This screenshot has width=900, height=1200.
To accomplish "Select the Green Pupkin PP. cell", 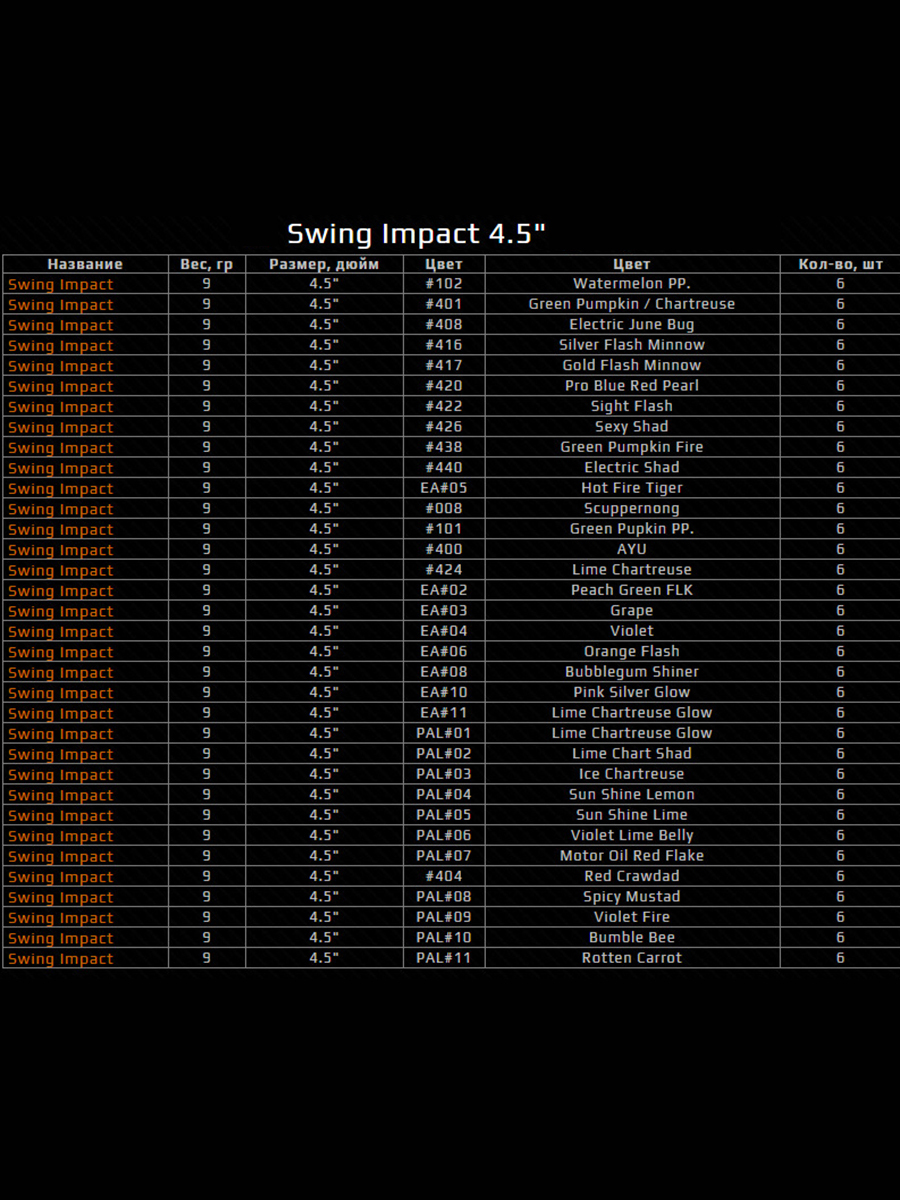I will [632, 529].
